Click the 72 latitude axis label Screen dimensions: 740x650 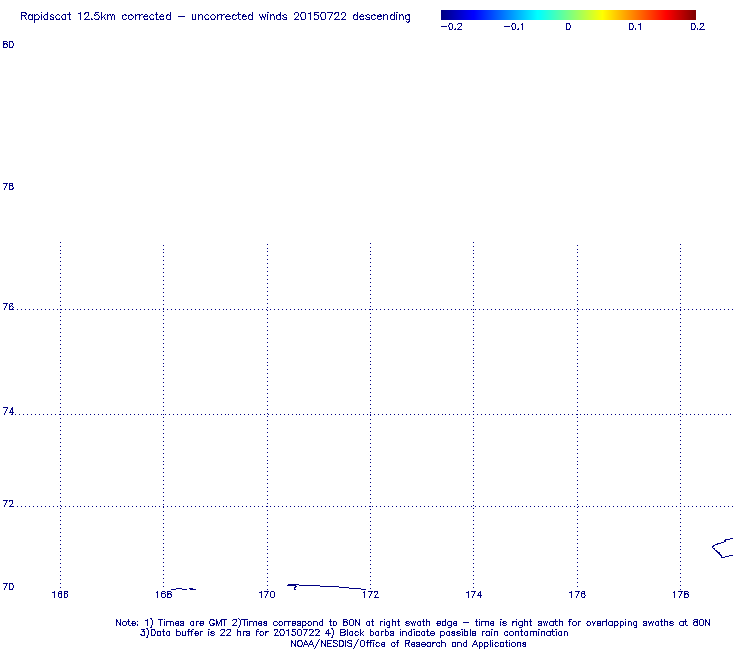point(8,504)
